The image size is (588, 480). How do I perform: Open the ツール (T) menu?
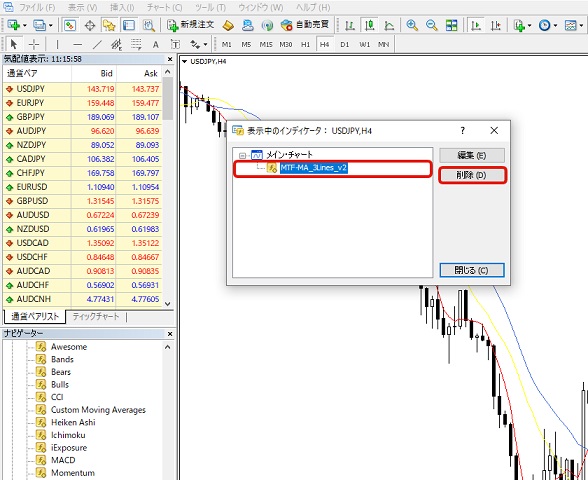click(210, 7)
